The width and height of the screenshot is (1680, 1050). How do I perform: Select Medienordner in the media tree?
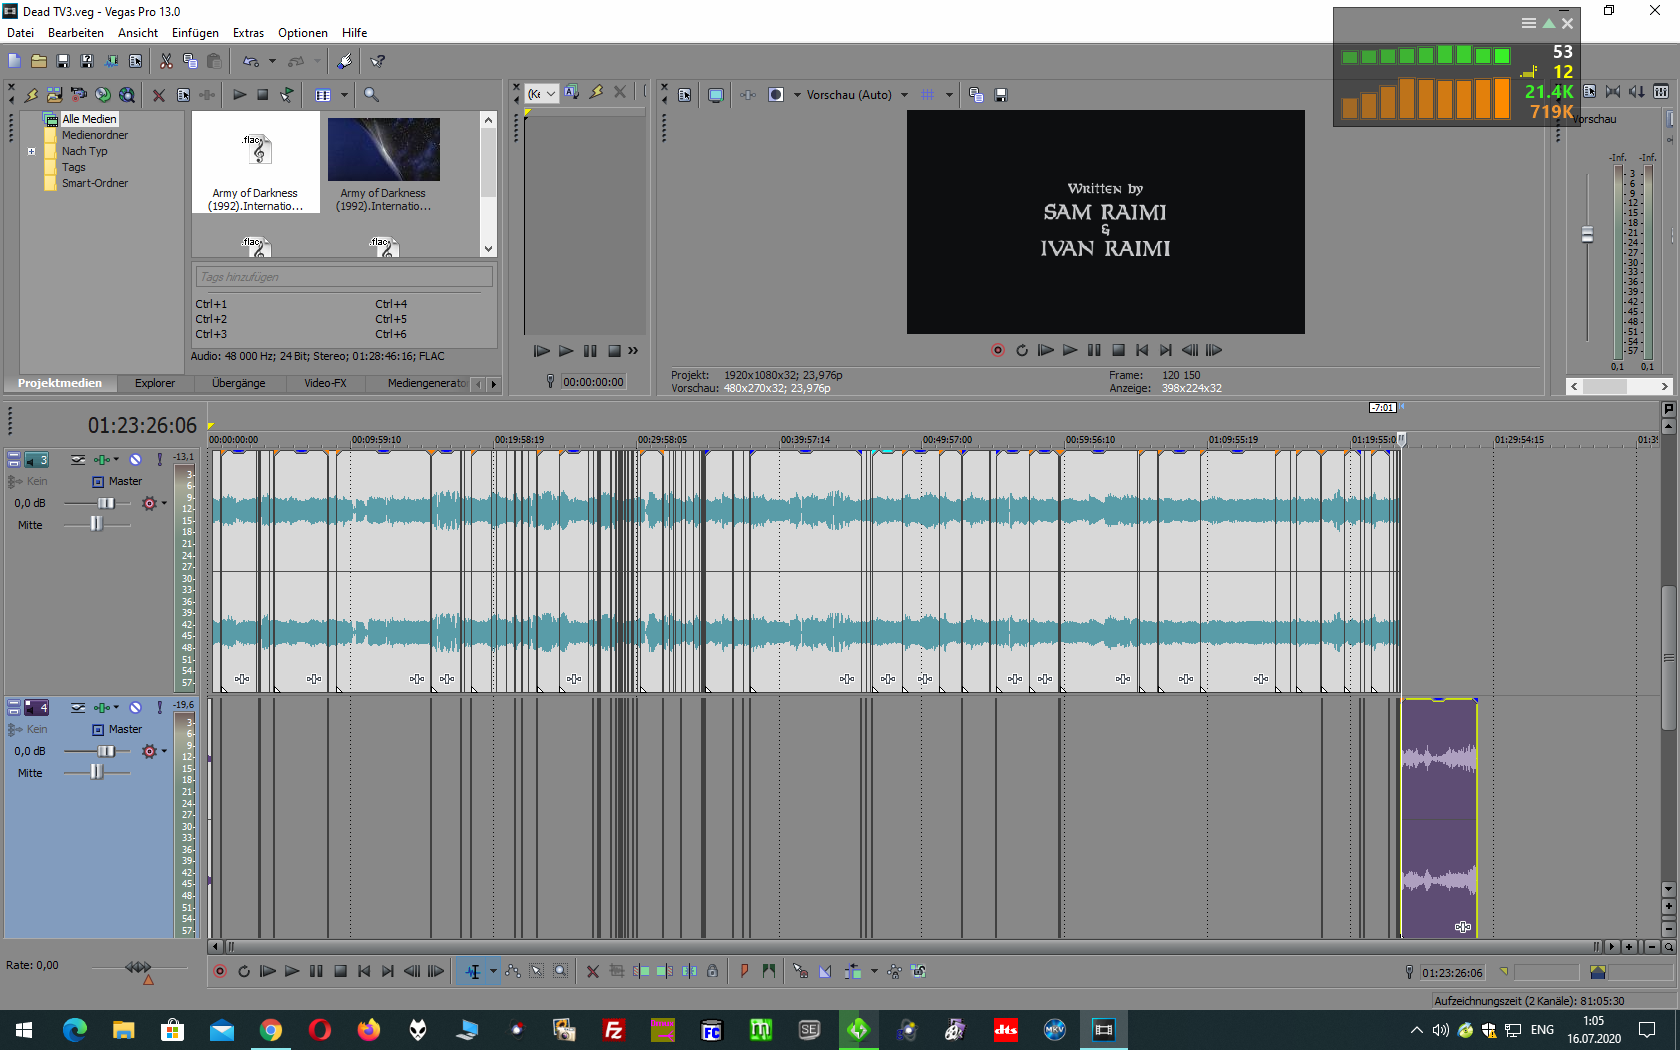[x=95, y=135]
